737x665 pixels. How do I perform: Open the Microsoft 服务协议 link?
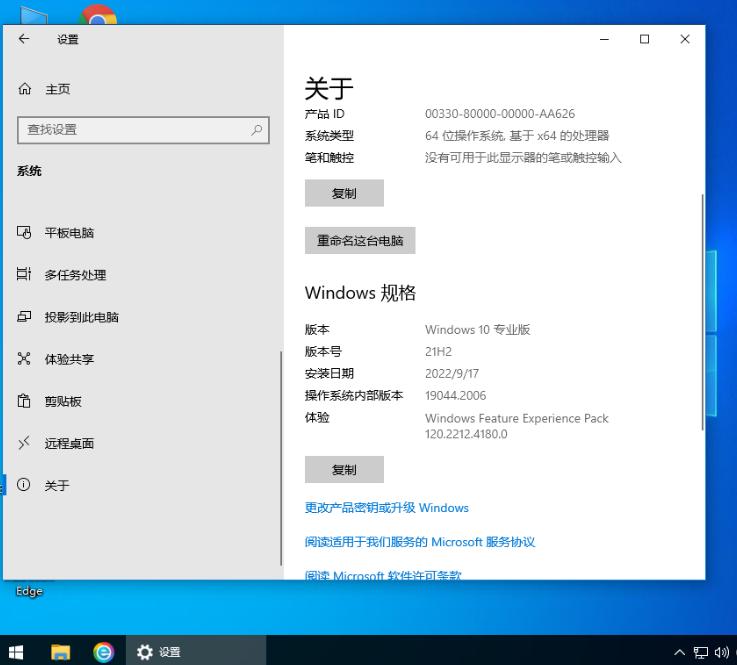pyautogui.click(x=419, y=542)
